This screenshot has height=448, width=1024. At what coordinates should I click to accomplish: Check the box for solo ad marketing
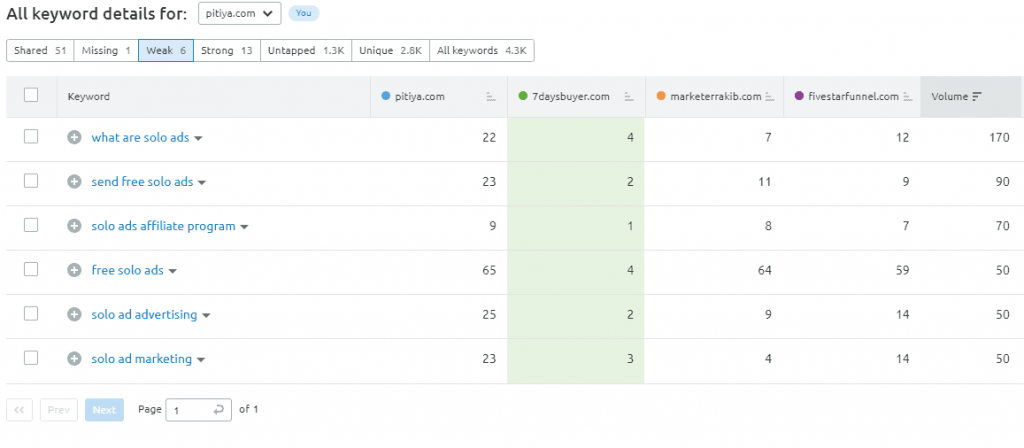tap(31, 358)
